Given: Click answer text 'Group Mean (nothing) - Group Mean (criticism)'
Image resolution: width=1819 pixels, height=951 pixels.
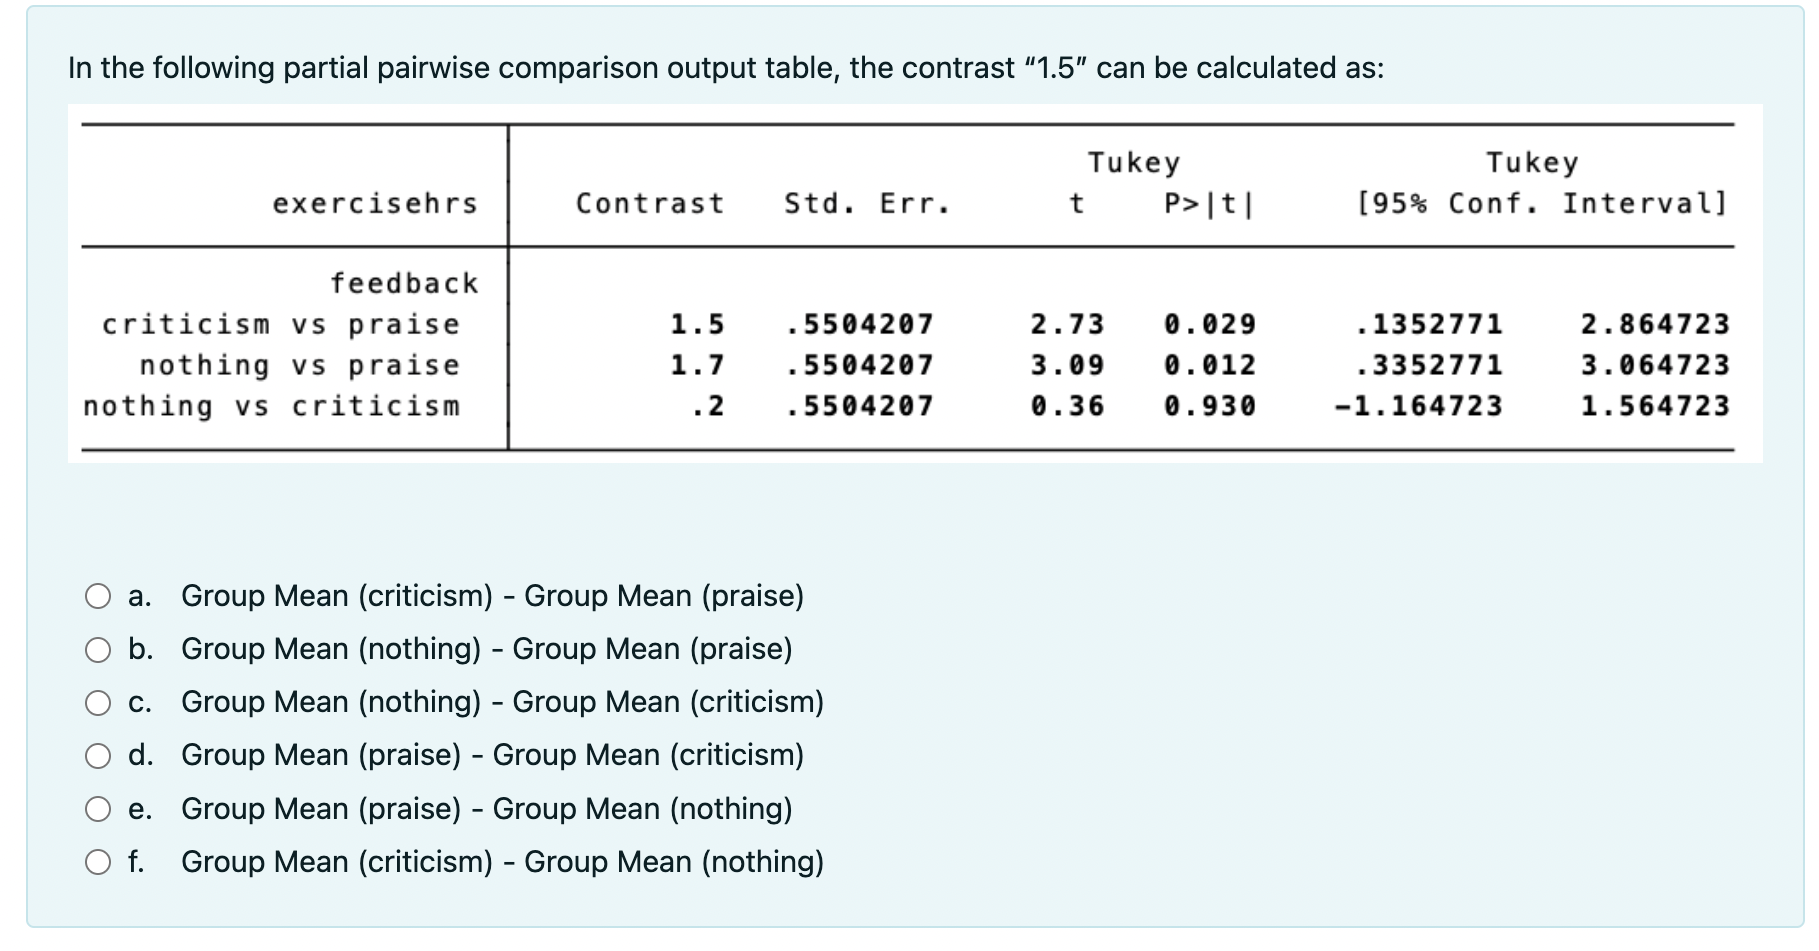Looking at the screenshot, I should click(x=501, y=703).
